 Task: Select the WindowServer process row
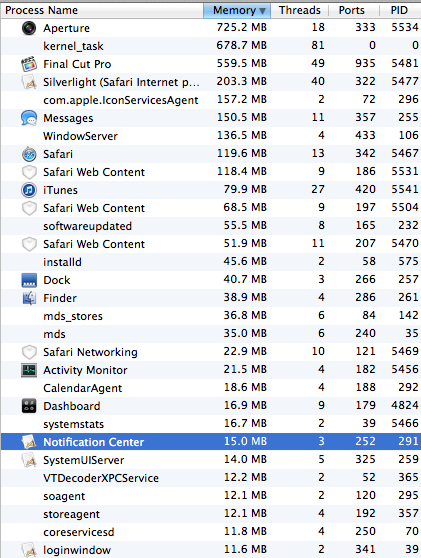(211, 136)
